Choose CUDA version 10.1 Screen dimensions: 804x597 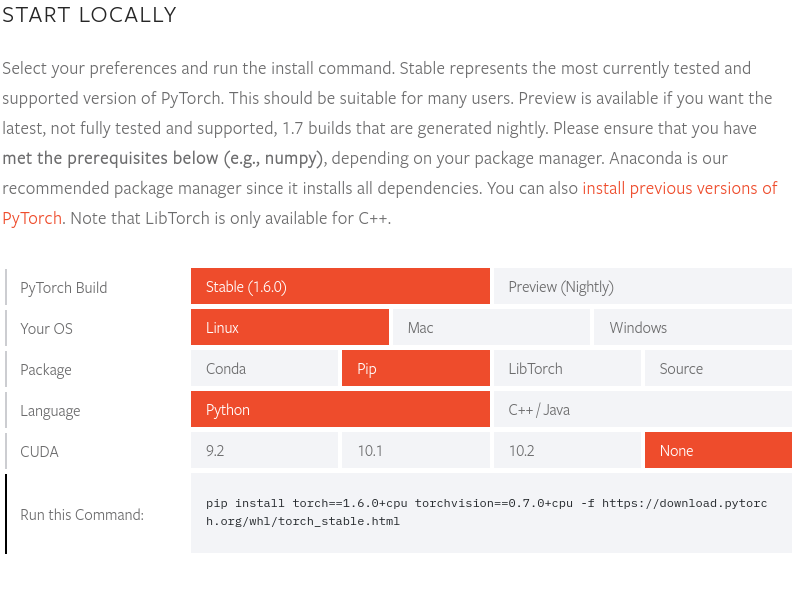click(415, 451)
